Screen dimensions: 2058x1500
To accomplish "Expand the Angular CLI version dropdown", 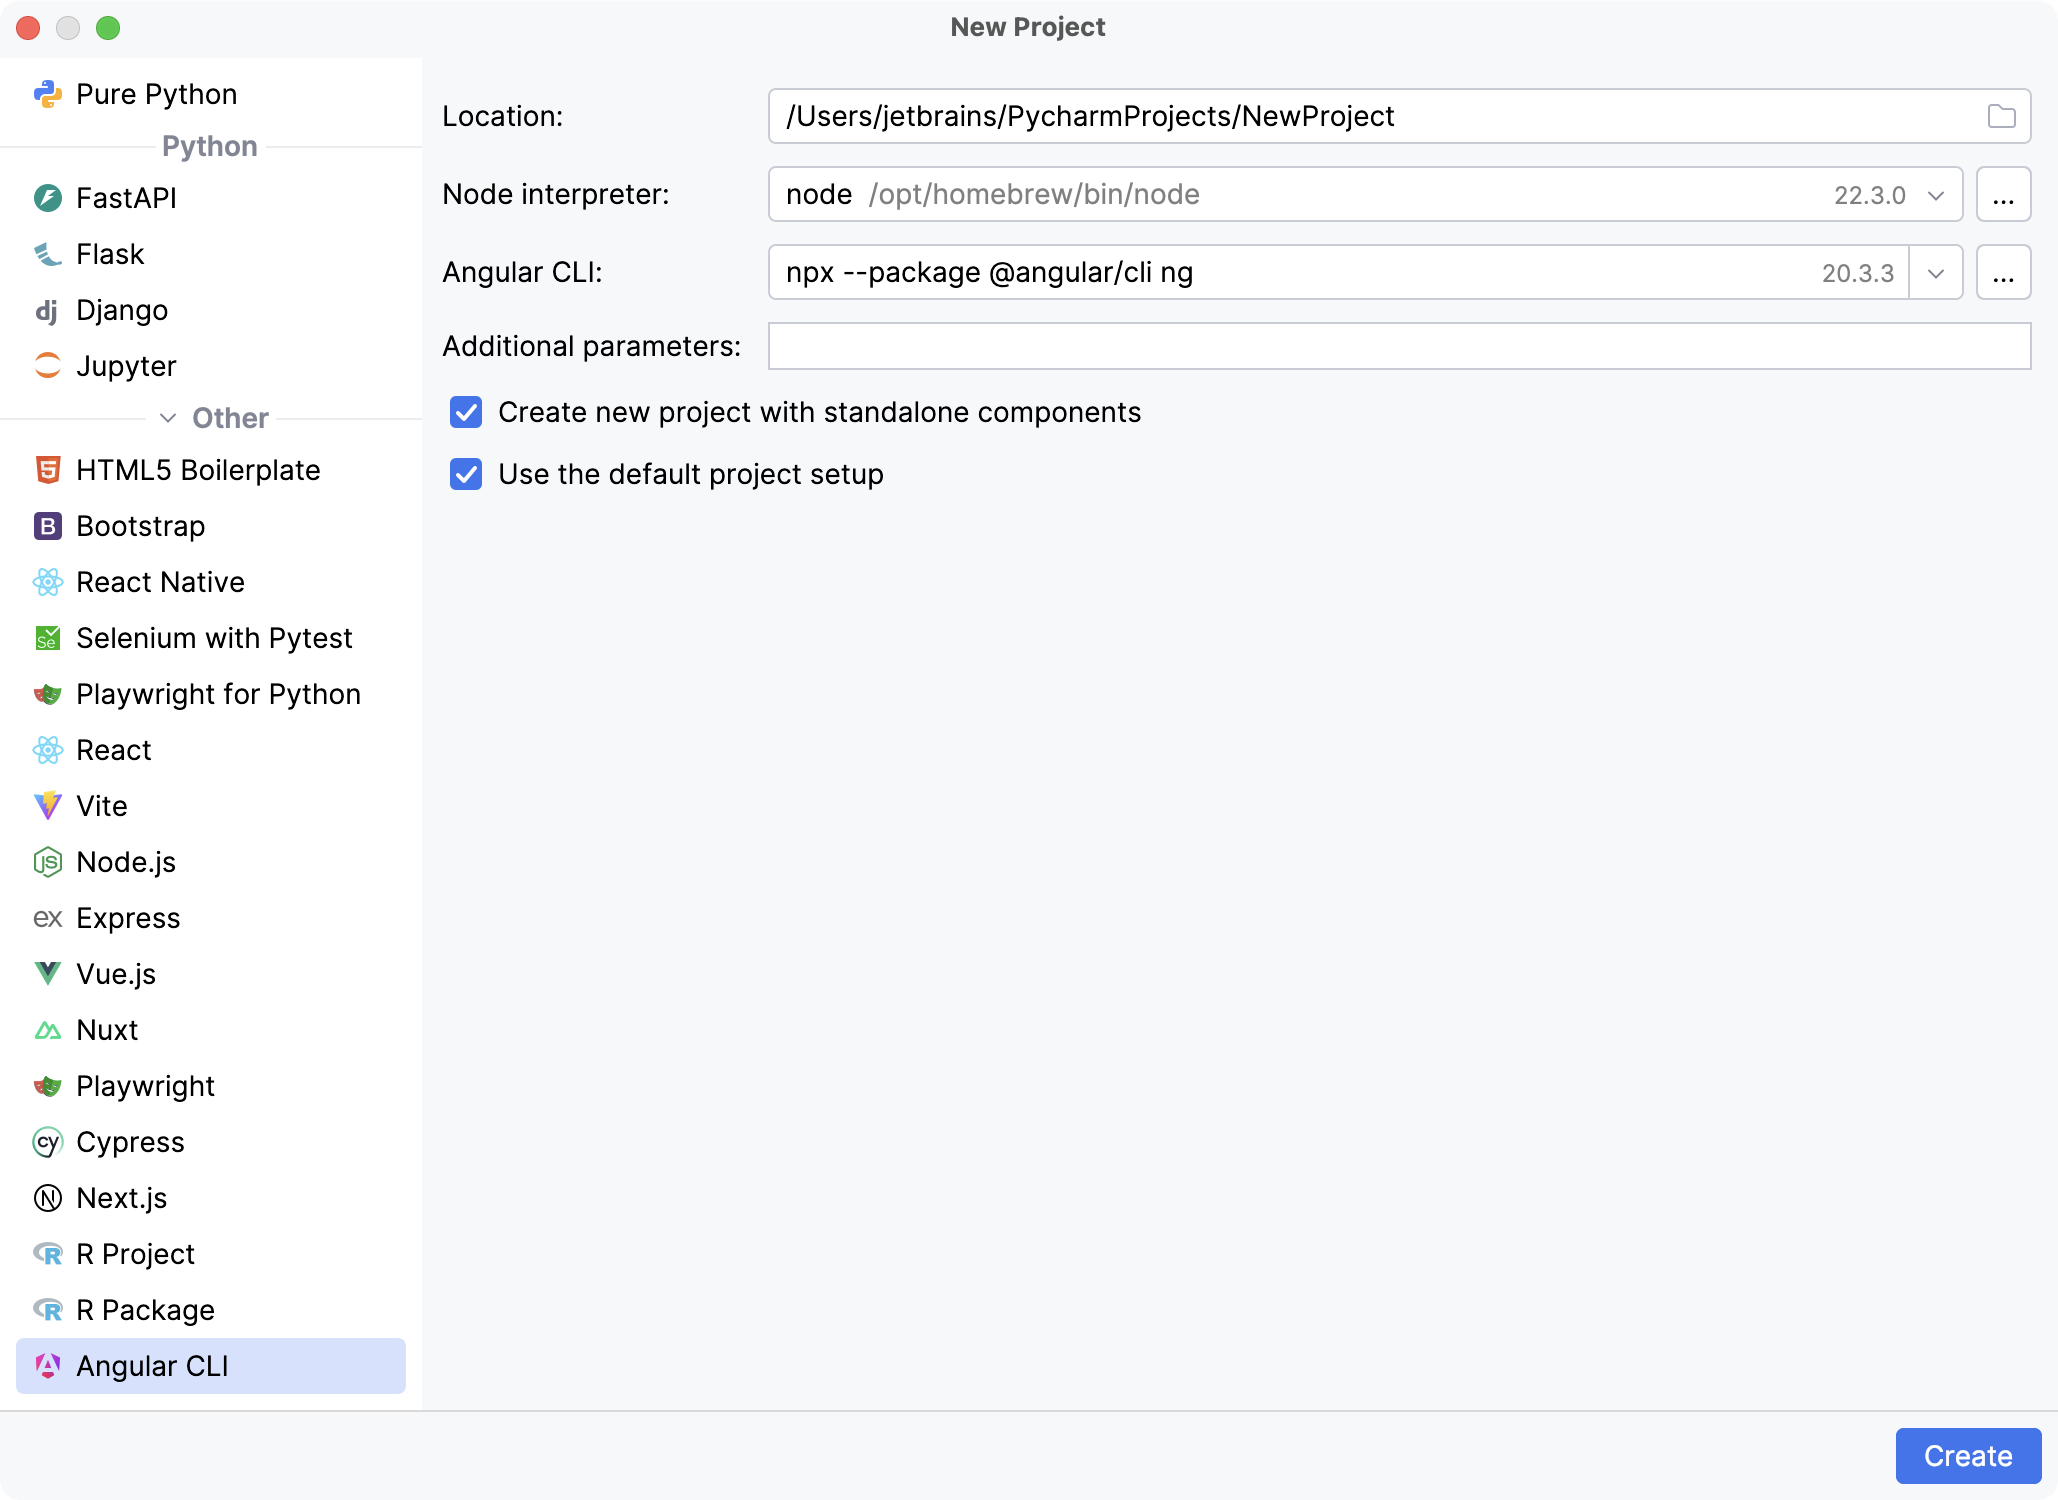I will (1937, 272).
